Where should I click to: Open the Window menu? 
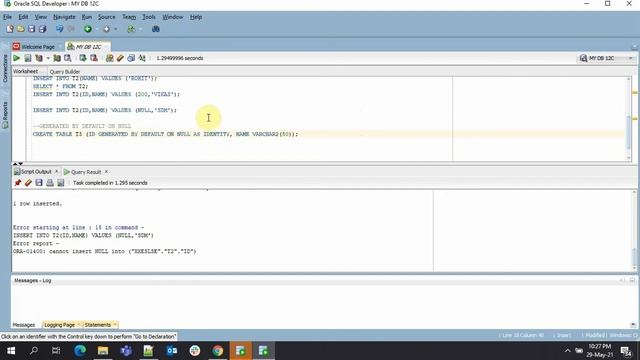(x=173, y=17)
